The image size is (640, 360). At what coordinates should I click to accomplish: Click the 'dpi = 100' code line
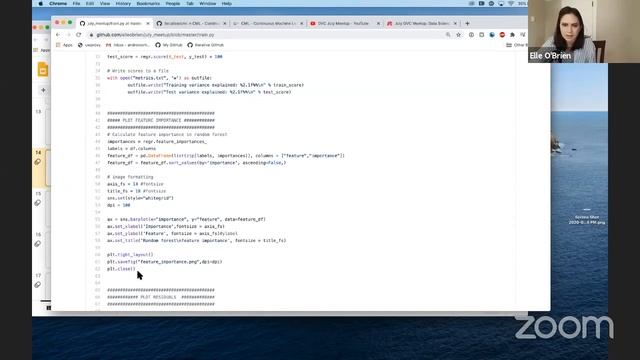pyautogui.click(x=118, y=205)
